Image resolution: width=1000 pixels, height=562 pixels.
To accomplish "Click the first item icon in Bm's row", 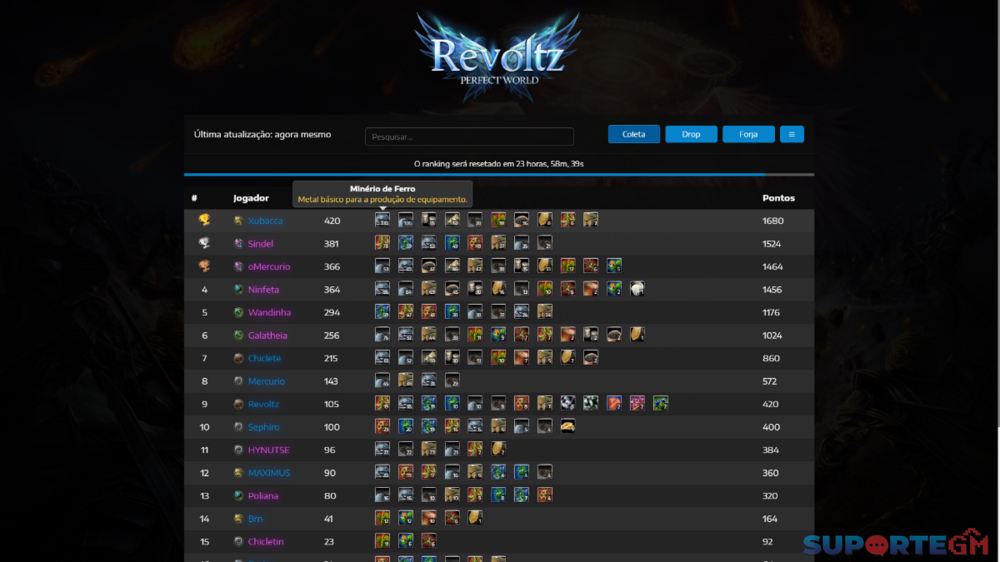I will click(382, 518).
